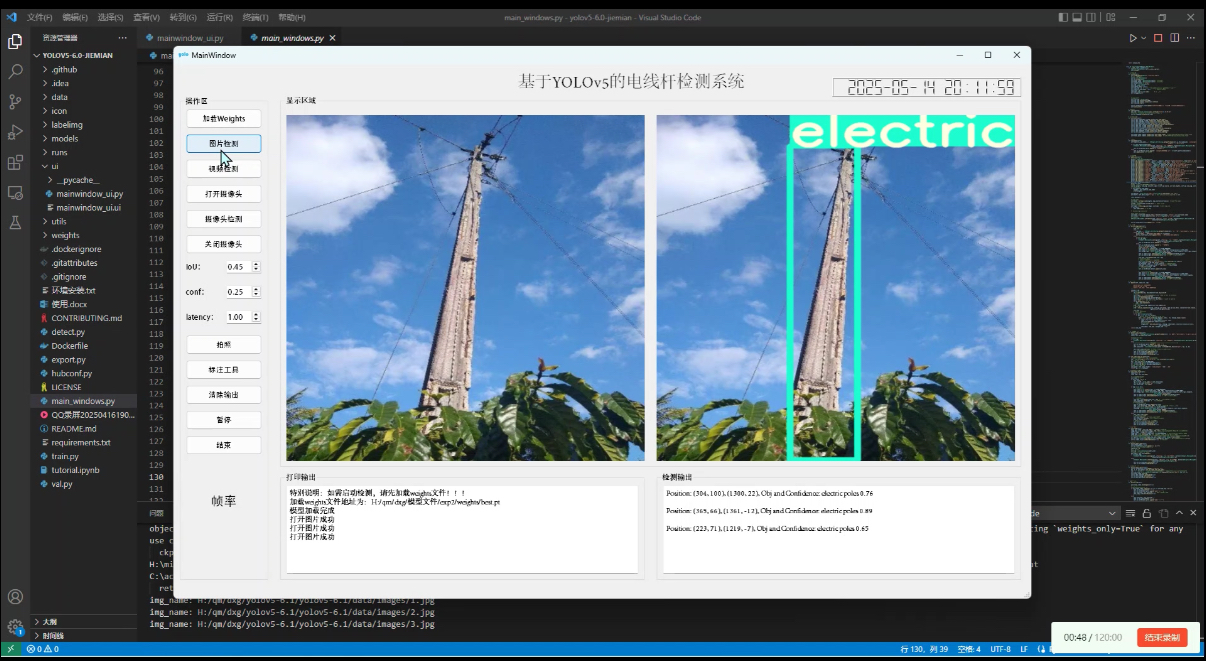Image resolution: width=1206 pixels, height=661 pixels.
Task: Switch to the mainwindow_ui.py editor tab
Action: [190, 38]
